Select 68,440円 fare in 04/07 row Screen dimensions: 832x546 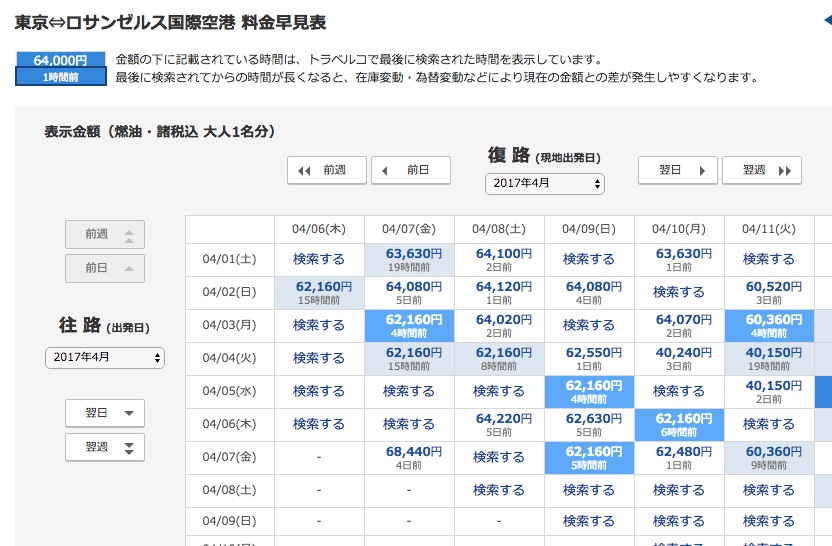409,458
